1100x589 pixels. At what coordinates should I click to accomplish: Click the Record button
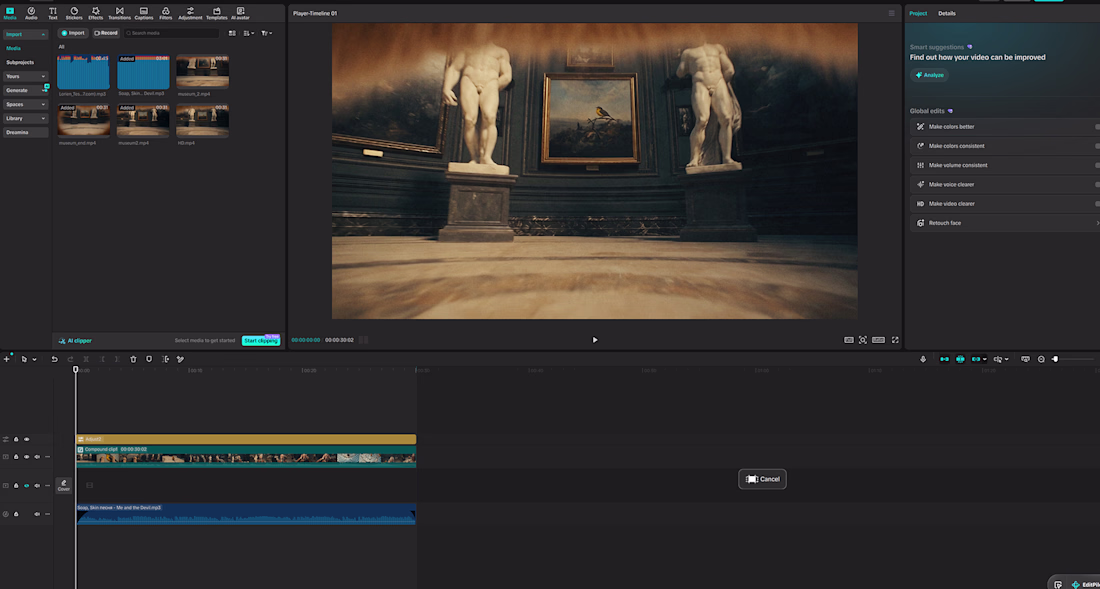coord(106,33)
